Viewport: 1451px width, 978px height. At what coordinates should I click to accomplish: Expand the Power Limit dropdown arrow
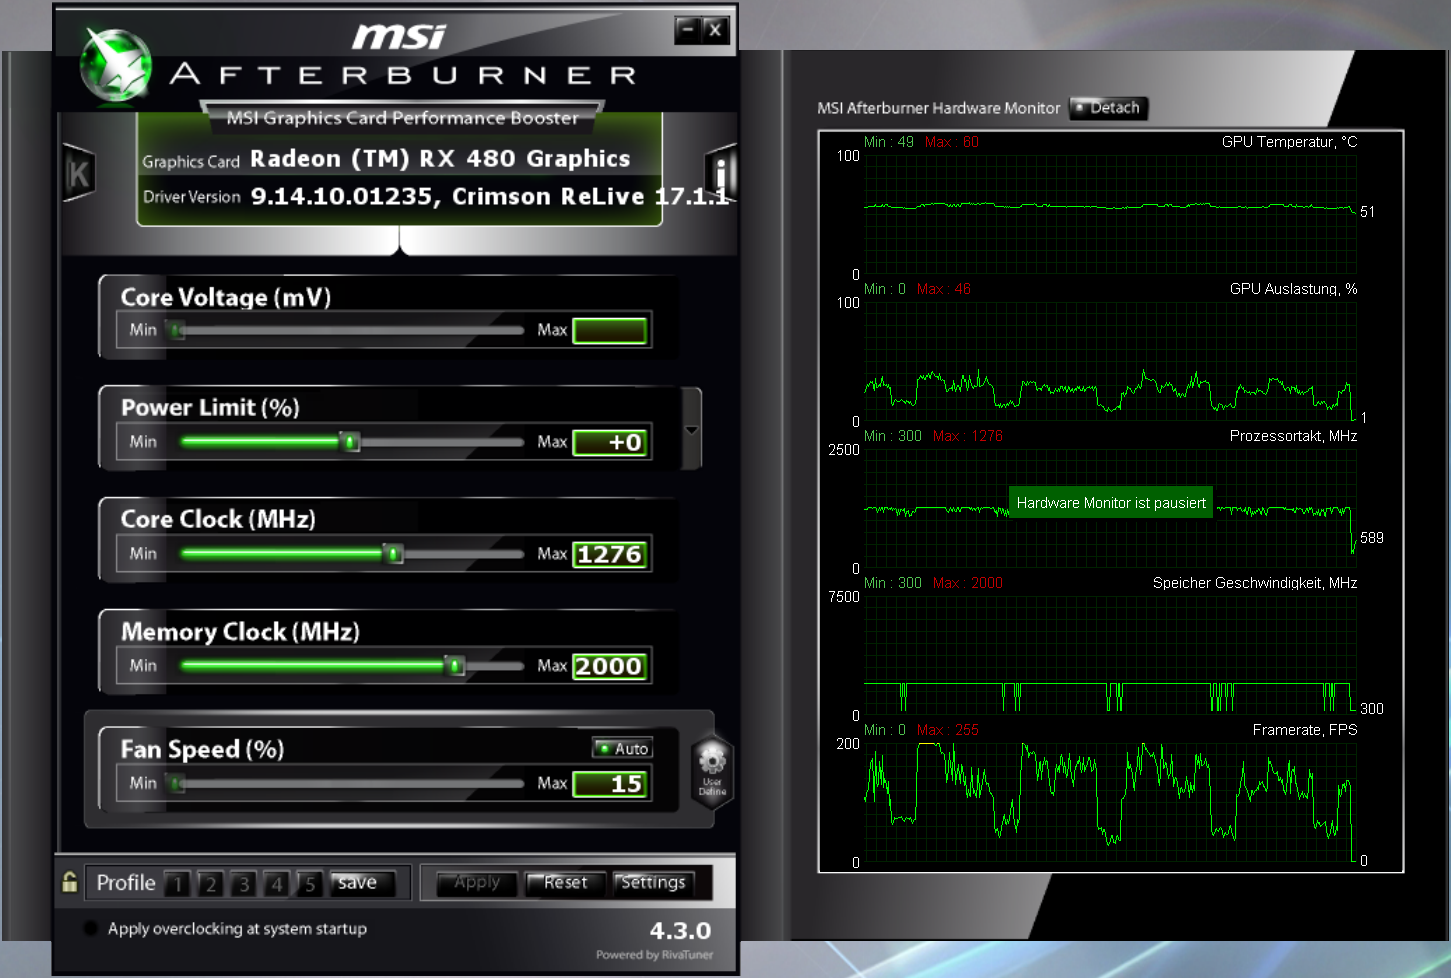tap(691, 429)
